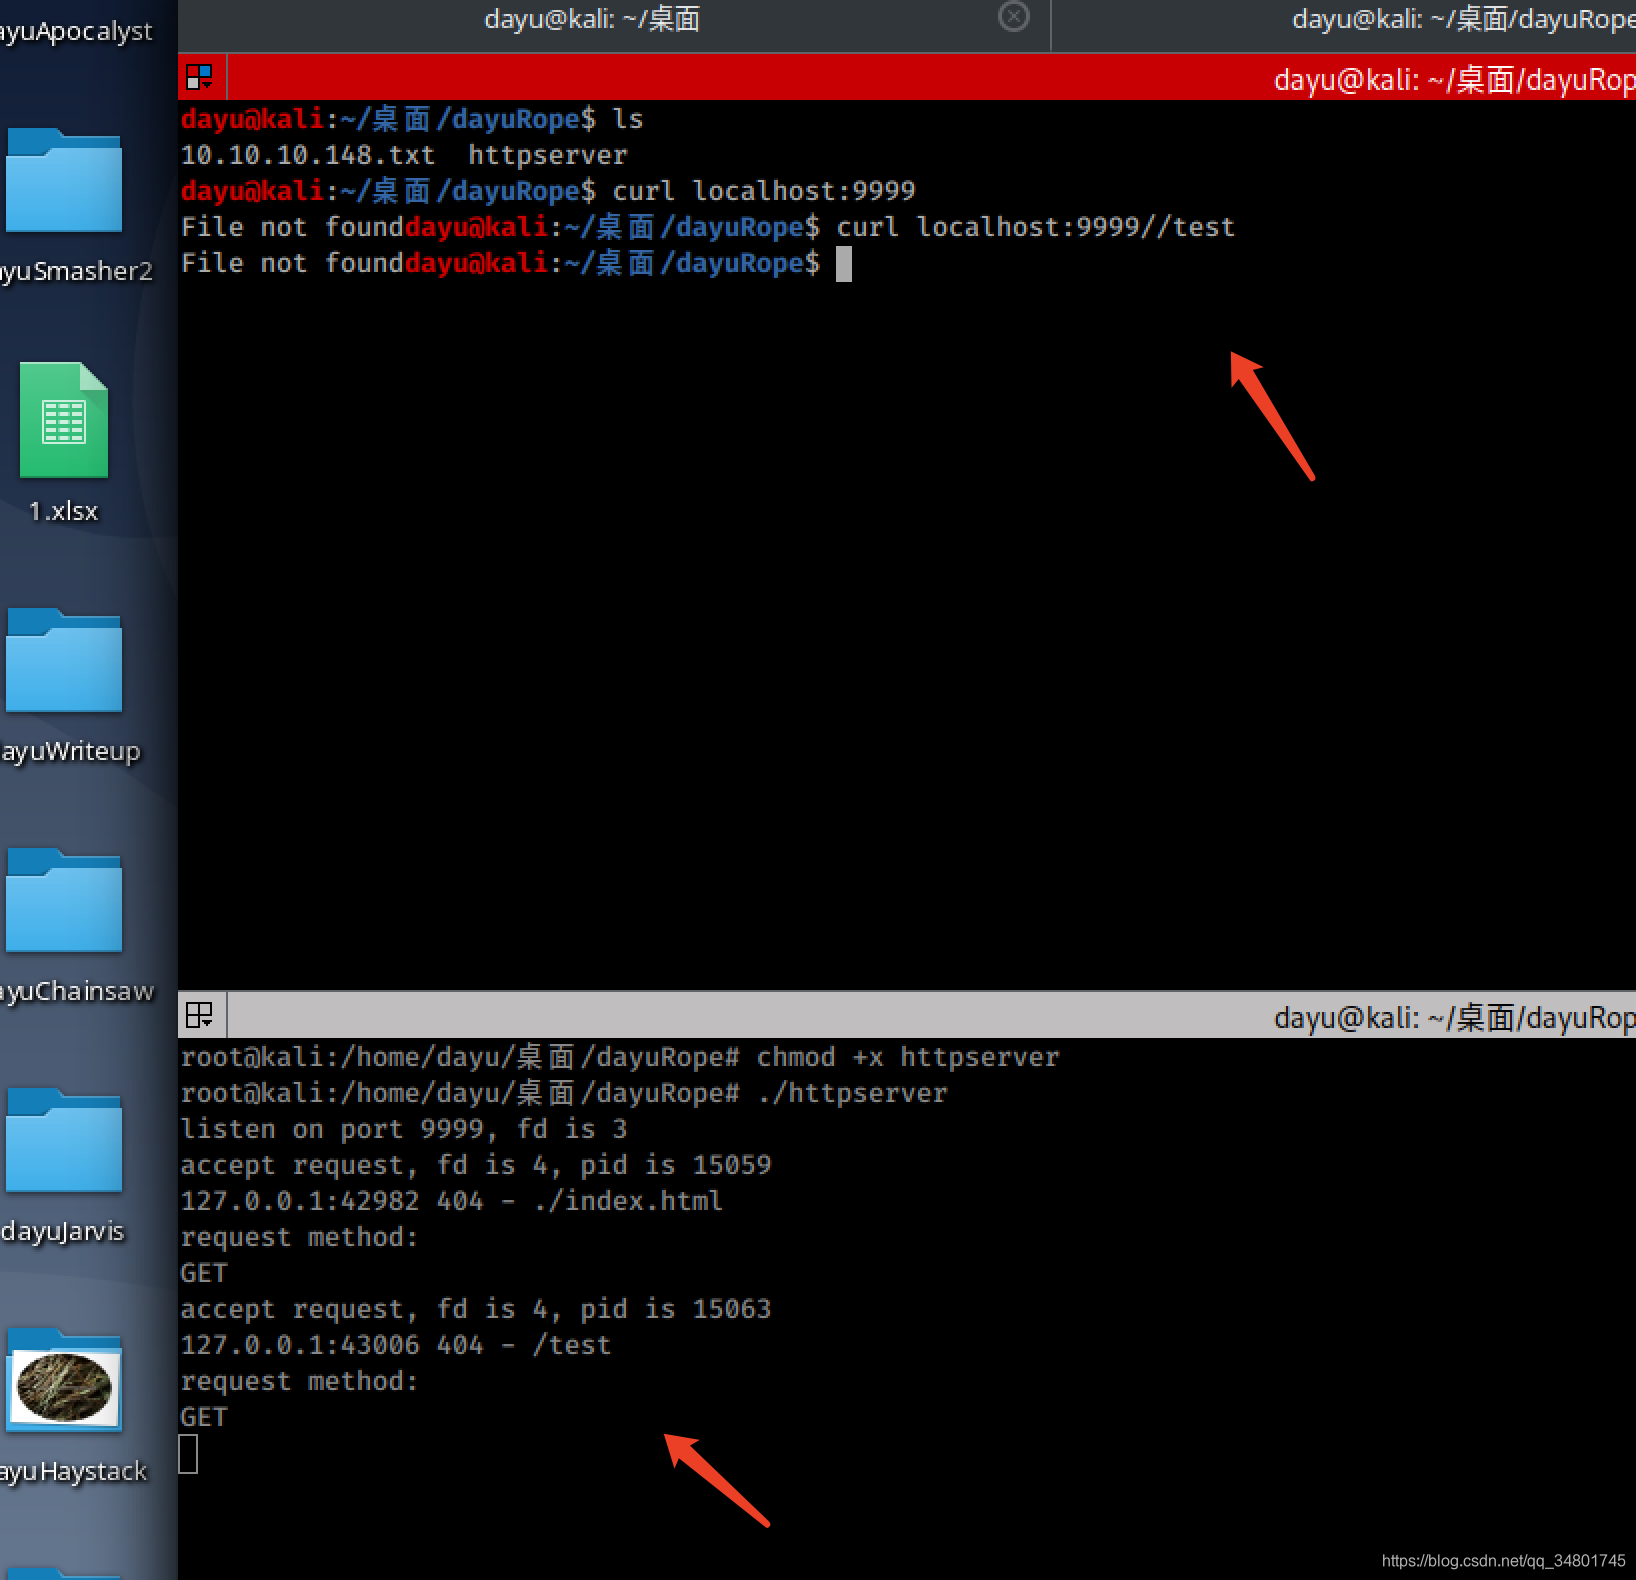Click 'httpserver' in the ls output

point(548,155)
